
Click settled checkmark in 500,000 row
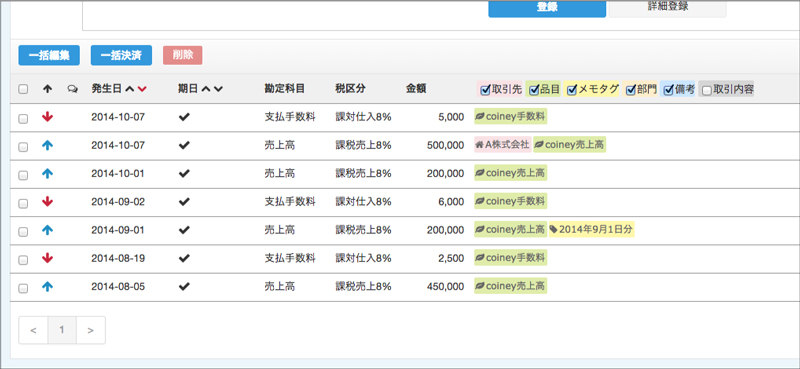point(184,145)
